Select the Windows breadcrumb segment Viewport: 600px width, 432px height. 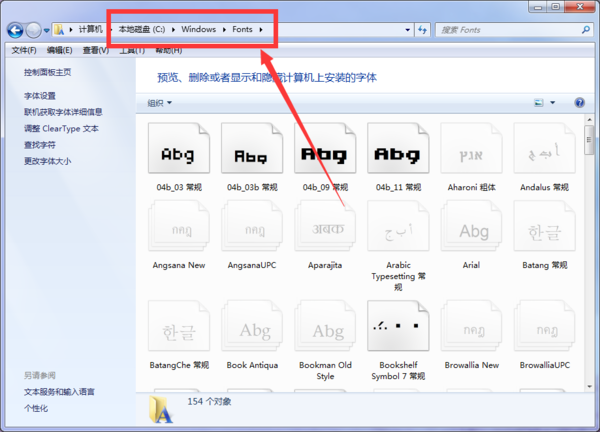pos(199,29)
